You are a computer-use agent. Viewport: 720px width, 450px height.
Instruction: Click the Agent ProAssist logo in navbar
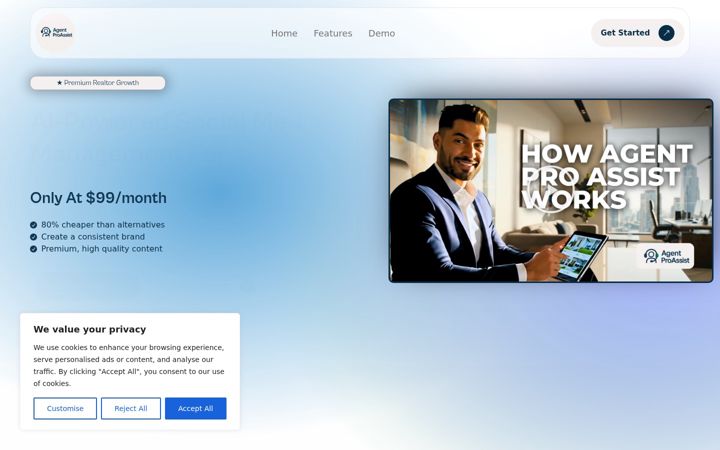click(56, 33)
